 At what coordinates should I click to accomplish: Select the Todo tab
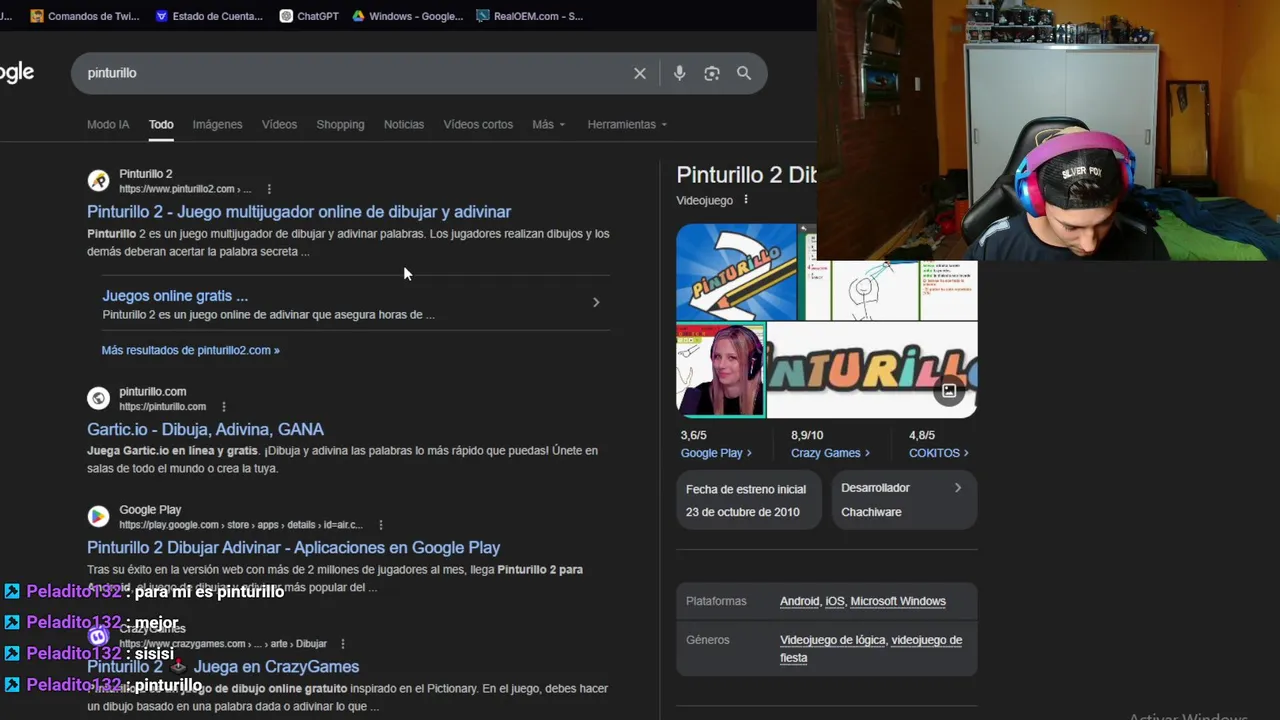161,124
